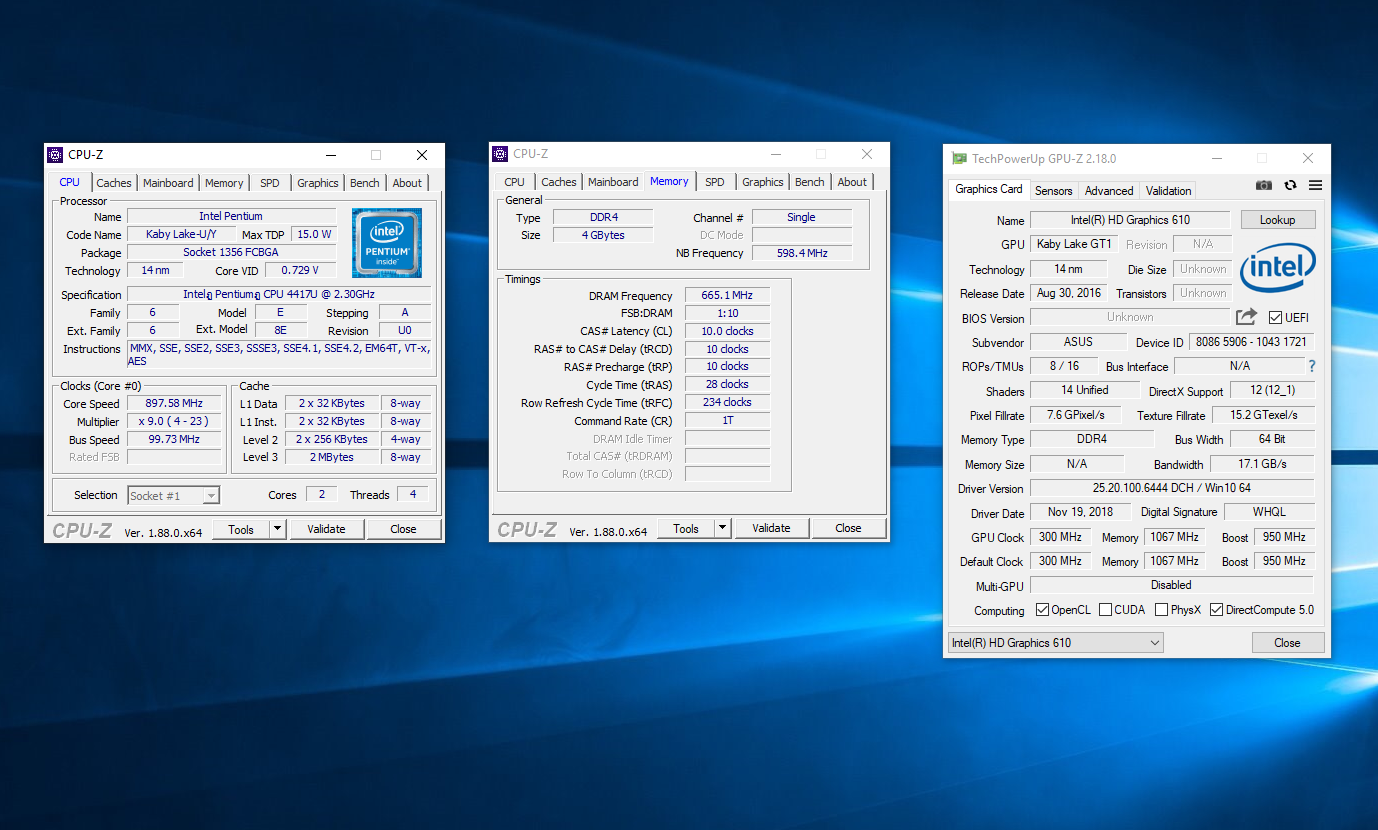Click the BIOS export share icon
This screenshot has width=1378, height=830.
pos(1246,317)
